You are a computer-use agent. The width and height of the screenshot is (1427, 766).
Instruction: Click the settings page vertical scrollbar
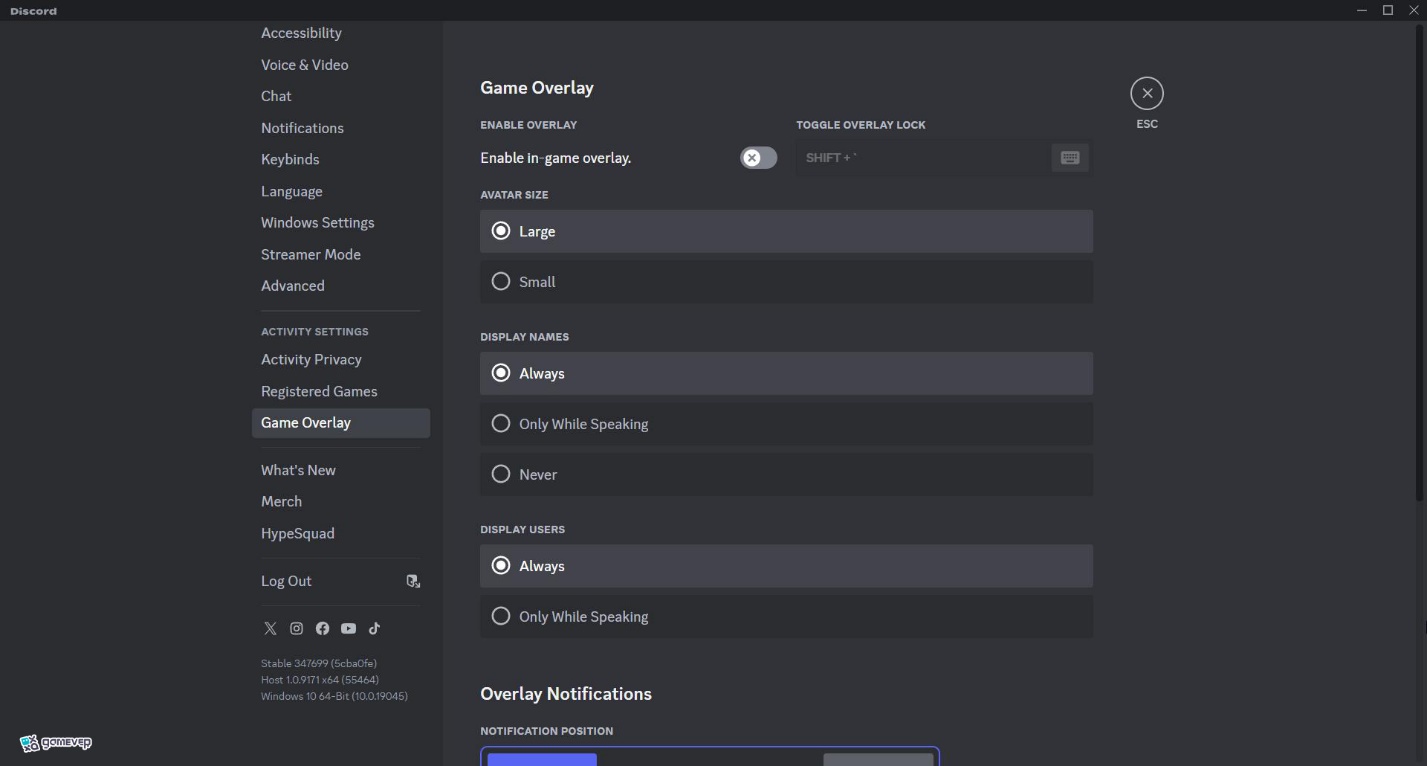tap(1421, 261)
